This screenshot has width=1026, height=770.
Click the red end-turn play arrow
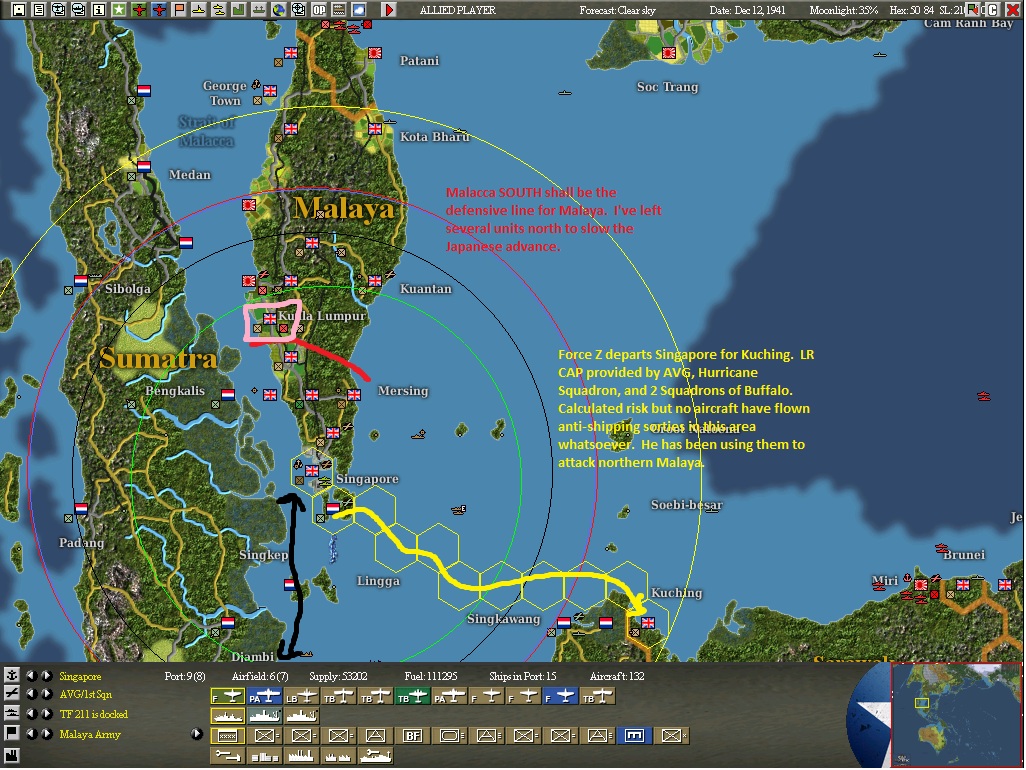point(389,10)
